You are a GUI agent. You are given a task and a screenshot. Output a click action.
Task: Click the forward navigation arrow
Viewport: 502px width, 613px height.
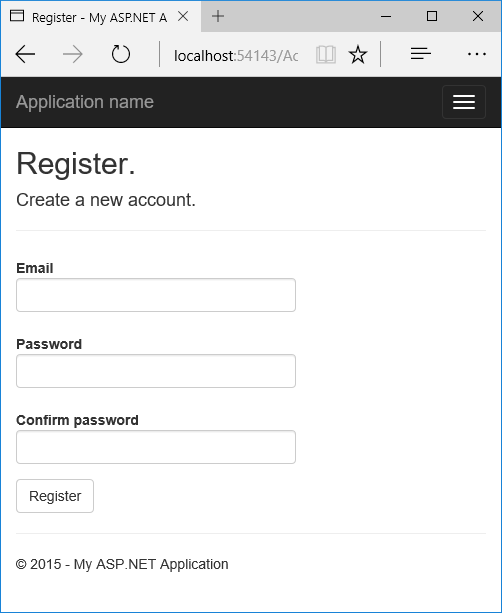(73, 54)
